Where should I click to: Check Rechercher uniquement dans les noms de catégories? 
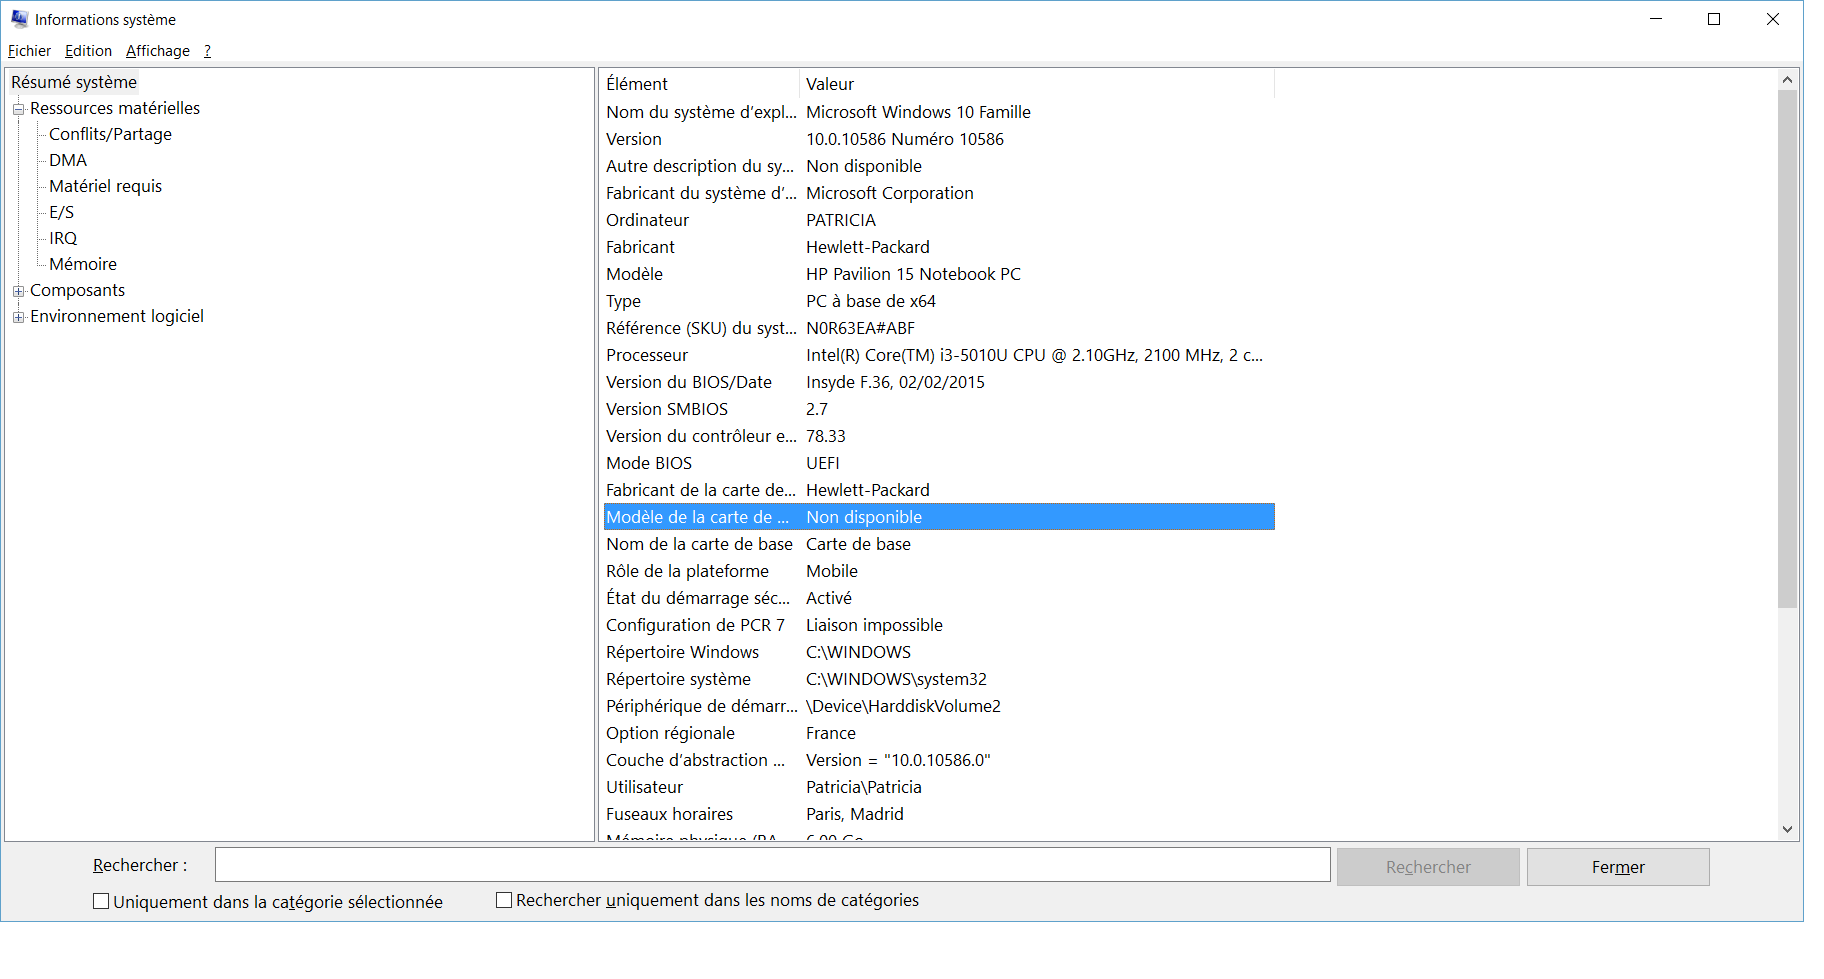pos(504,900)
